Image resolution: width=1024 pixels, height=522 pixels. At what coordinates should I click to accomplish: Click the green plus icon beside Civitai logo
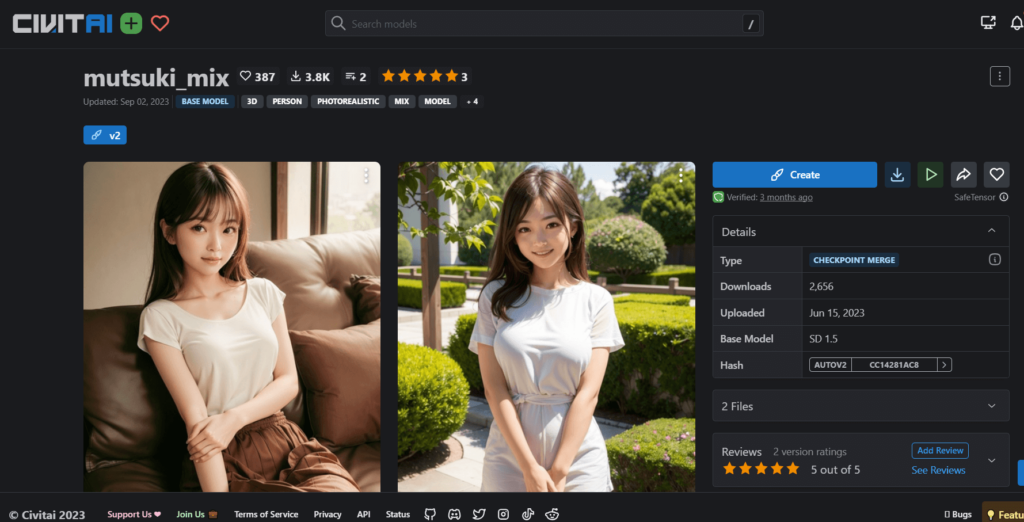click(131, 23)
